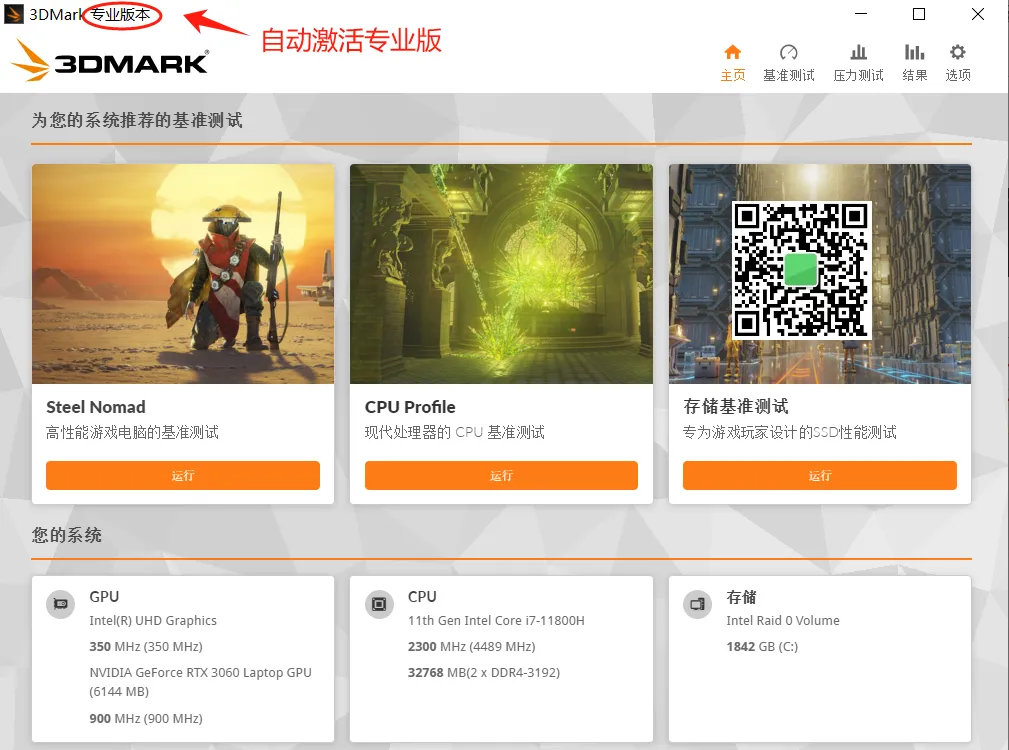Run the Steel Nomad benchmark

pyautogui.click(x=183, y=475)
